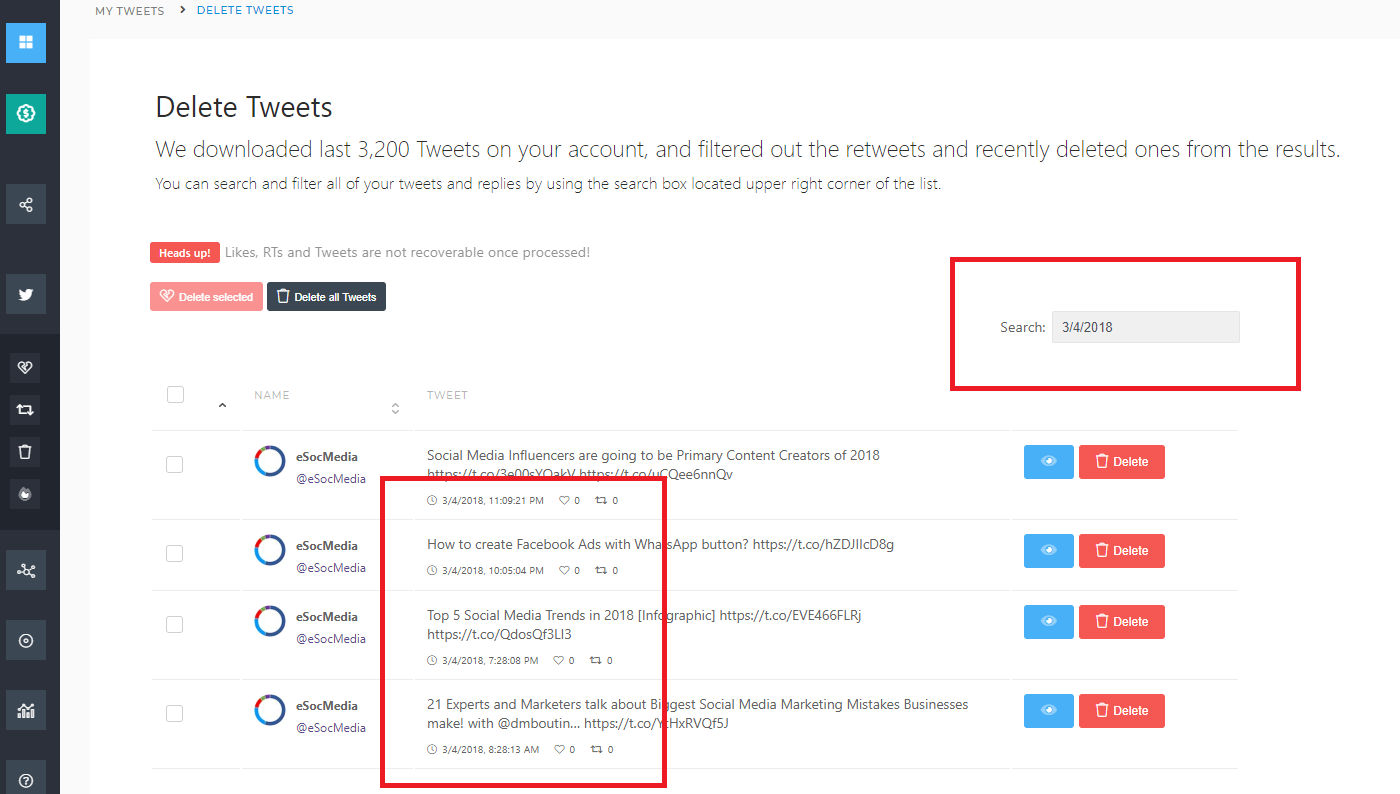Click the TWEET column header
Screen dimensions: 1400x794
coord(447,395)
